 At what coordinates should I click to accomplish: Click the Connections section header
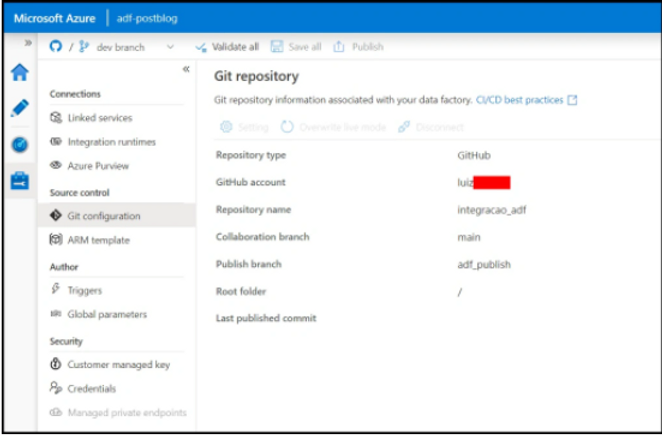pos(75,94)
